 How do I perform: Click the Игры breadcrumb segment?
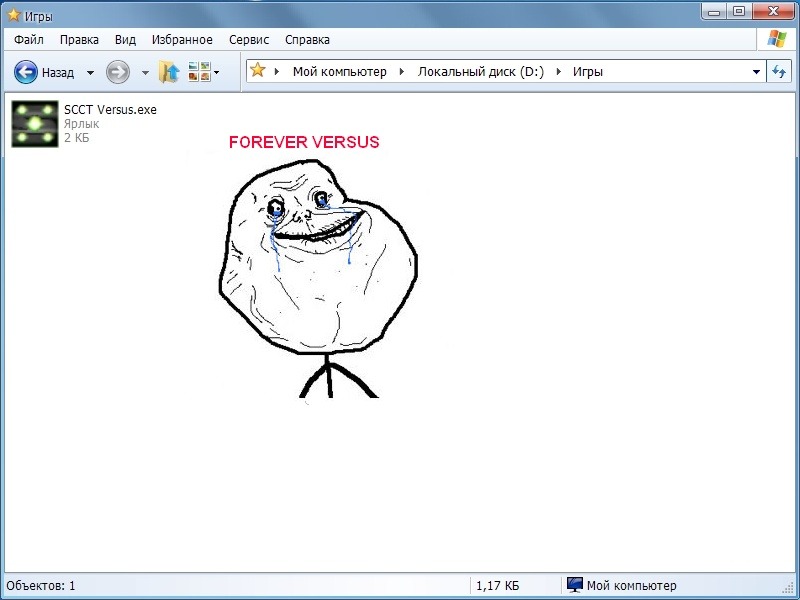[588, 72]
